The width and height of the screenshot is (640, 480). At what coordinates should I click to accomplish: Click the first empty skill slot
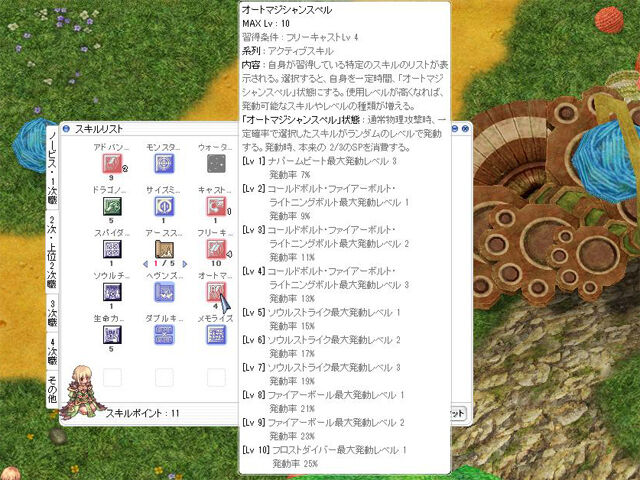coord(112,378)
